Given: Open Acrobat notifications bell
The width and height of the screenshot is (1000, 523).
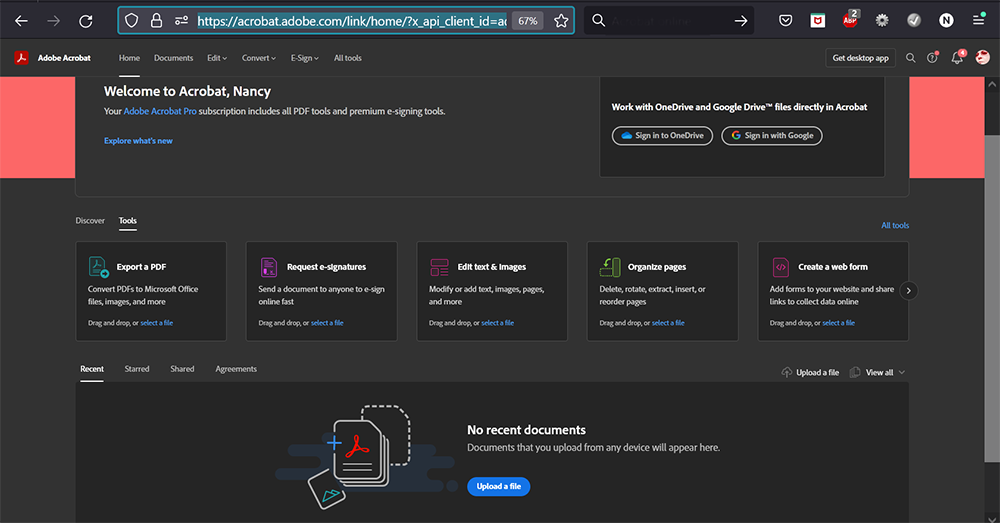Looking at the screenshot, I should click(x=957, y=58).
